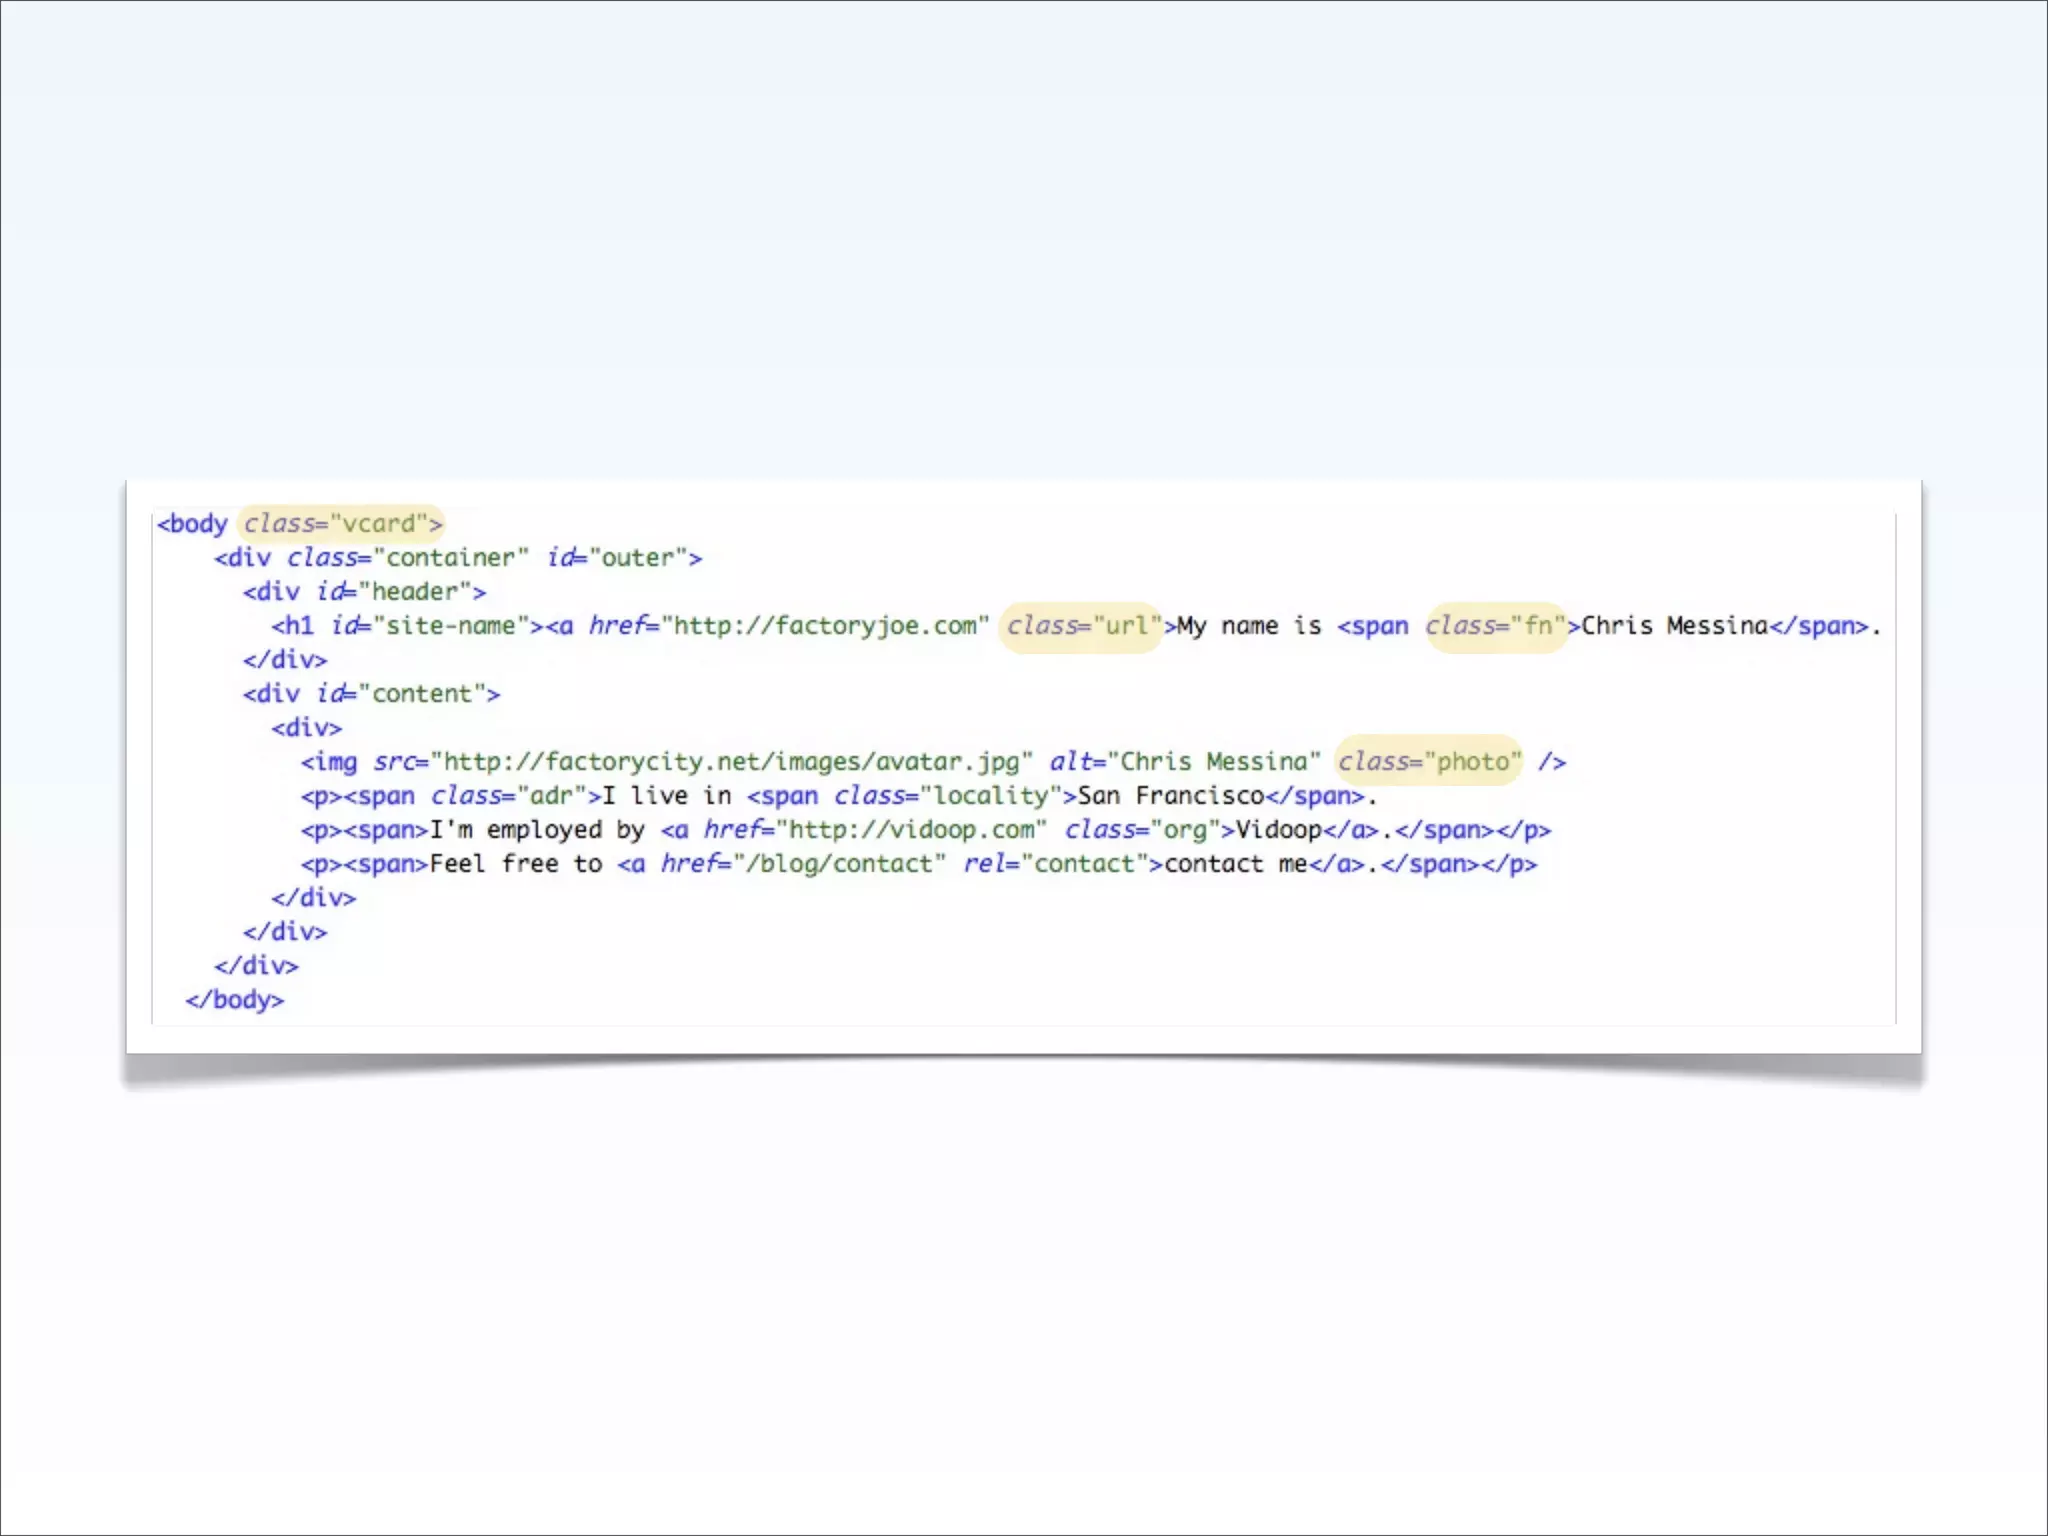
Task: Click the opening body tag
Action: [193, 524]
